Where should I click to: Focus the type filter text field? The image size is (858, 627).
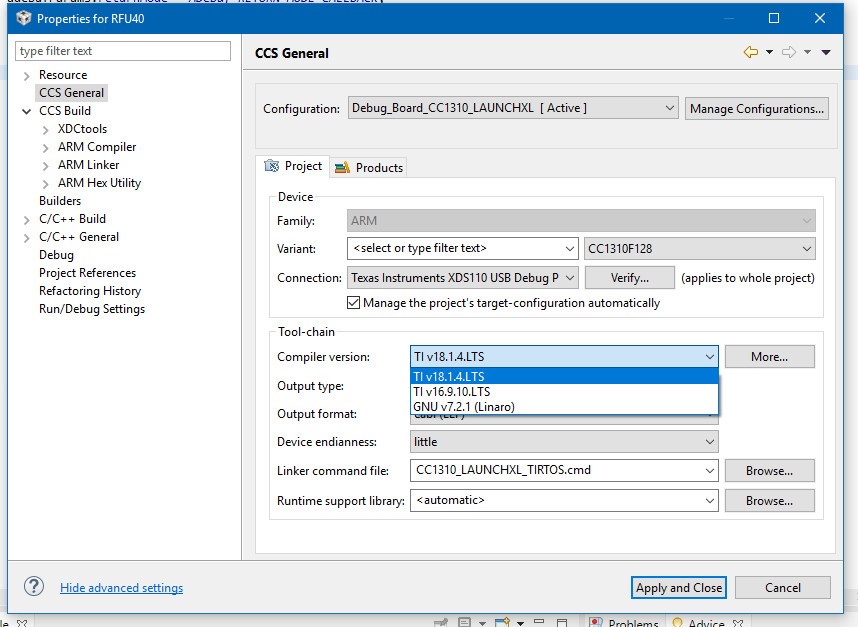click(124, 51)
